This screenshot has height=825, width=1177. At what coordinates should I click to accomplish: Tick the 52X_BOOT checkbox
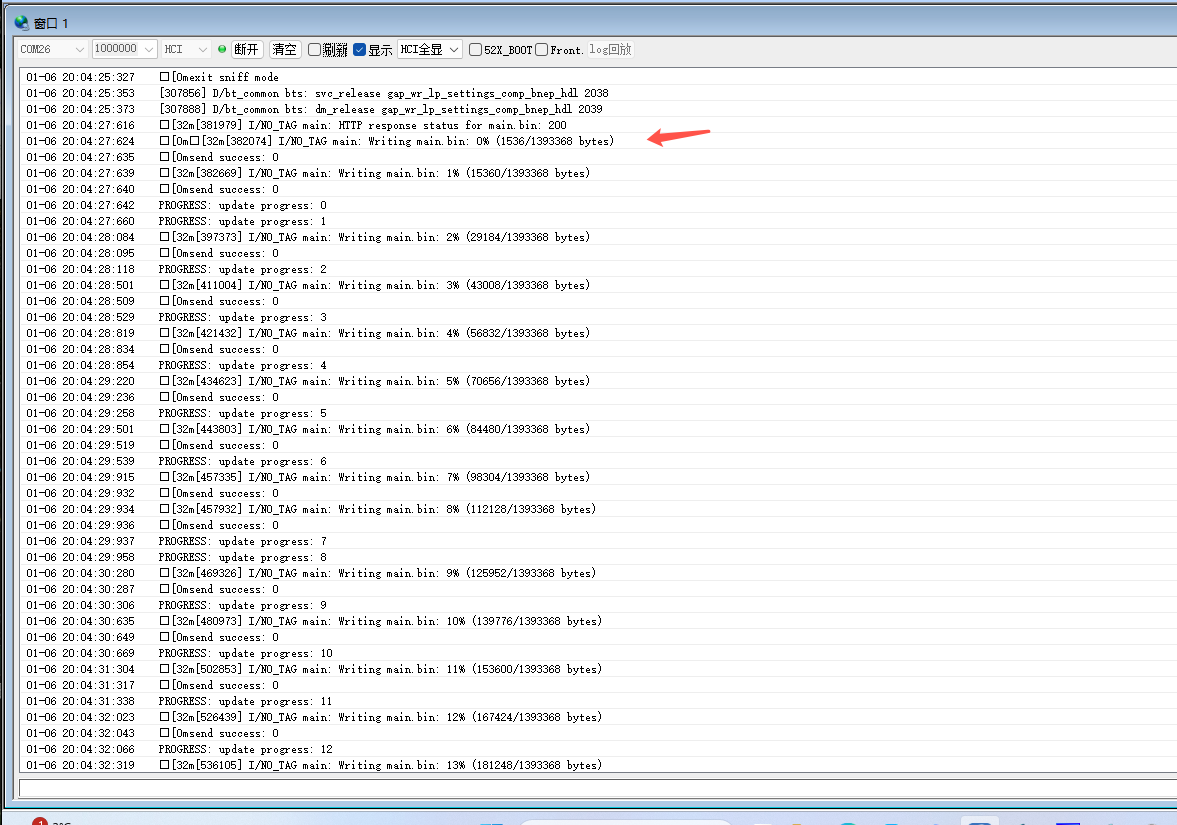point(475,50)
